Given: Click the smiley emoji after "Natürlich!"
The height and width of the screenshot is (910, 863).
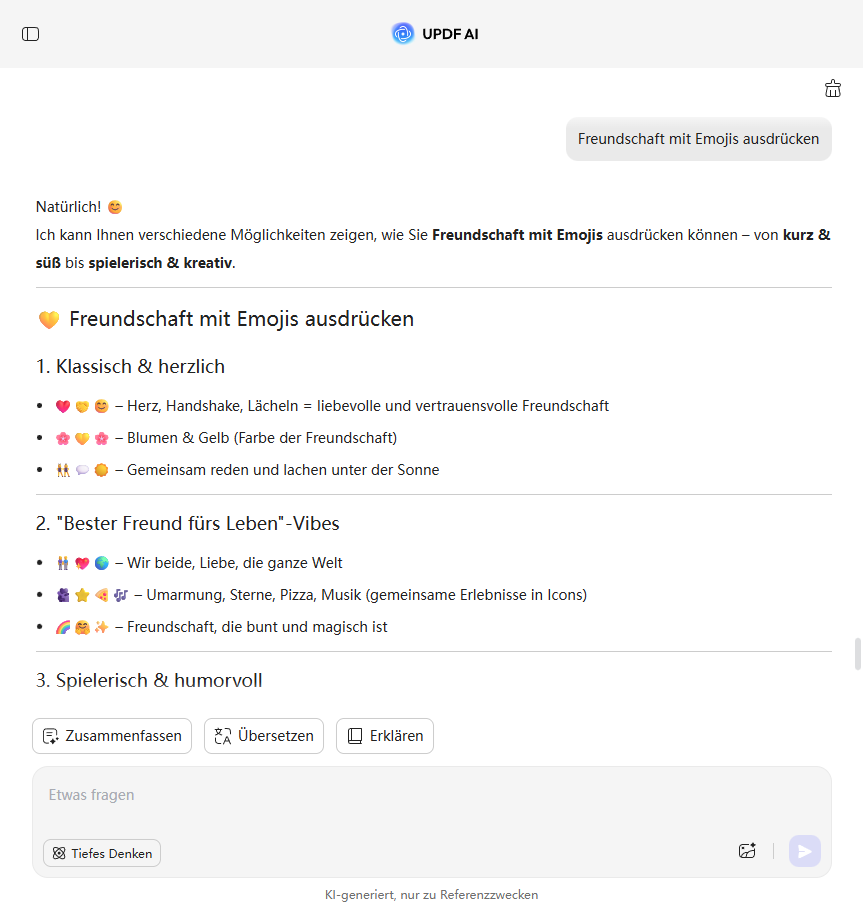Looking at the screenshot, I should pyautogui.click(x=115, y=208).
